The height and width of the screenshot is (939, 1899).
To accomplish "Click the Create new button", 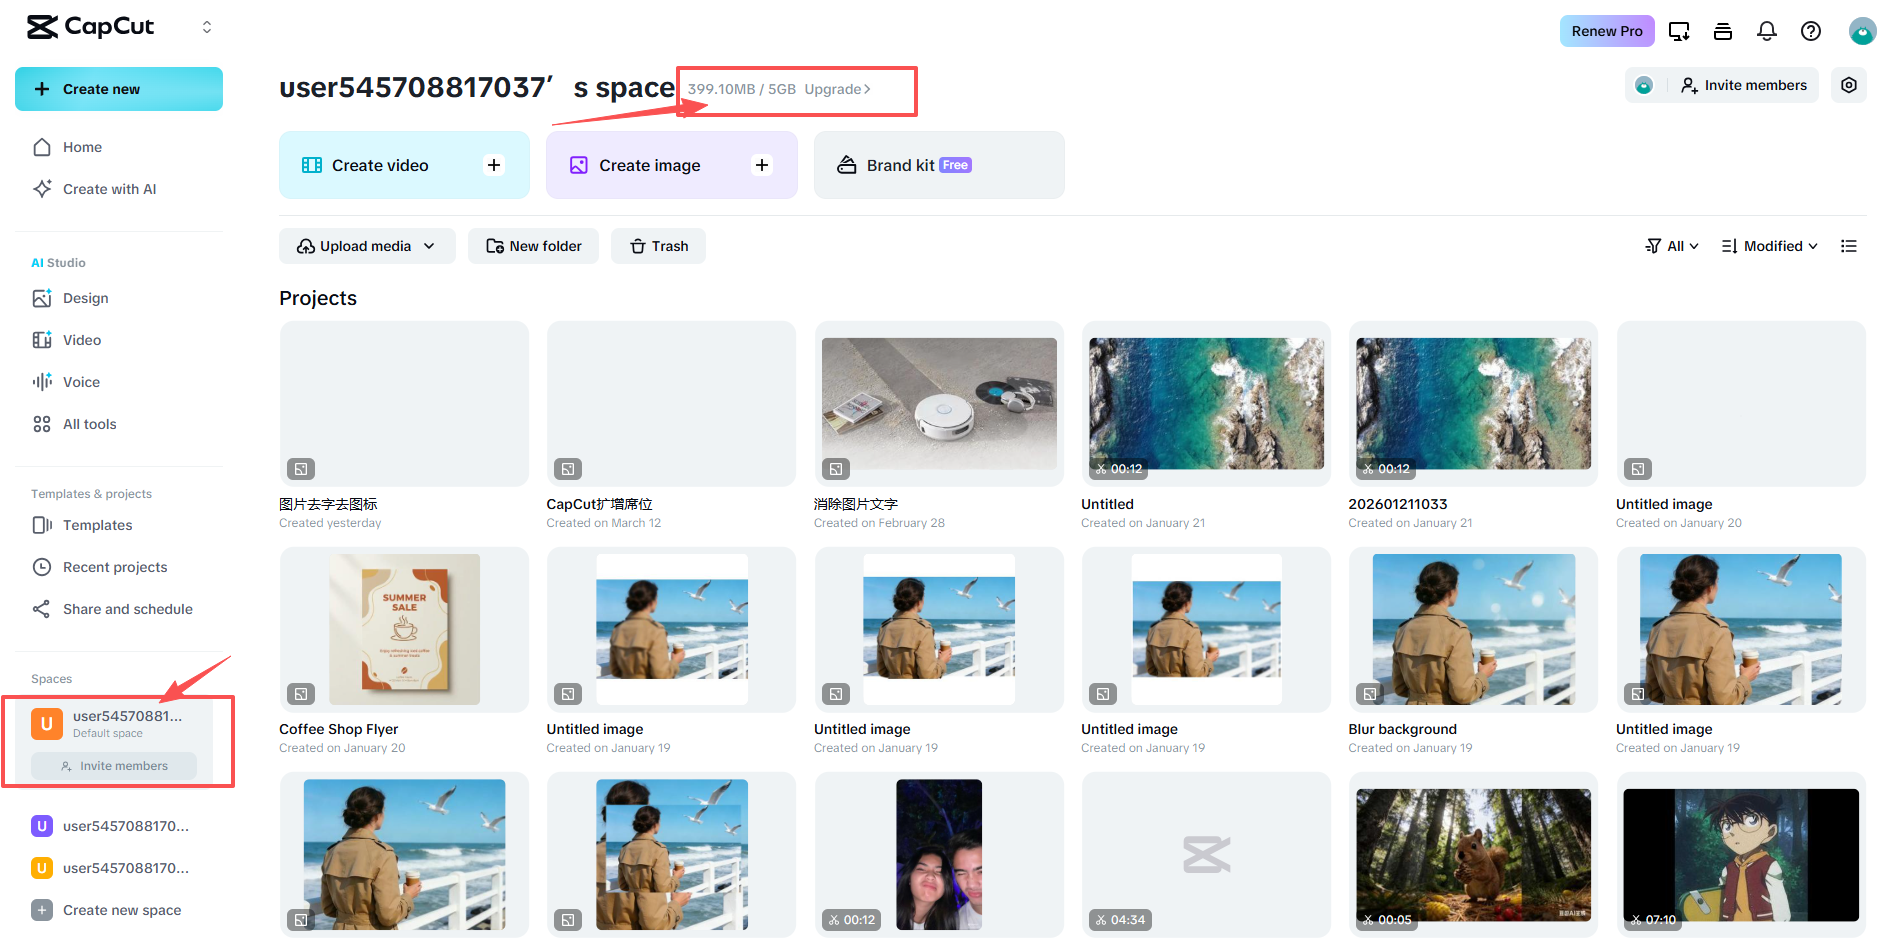I will click(x=119, y=89).
